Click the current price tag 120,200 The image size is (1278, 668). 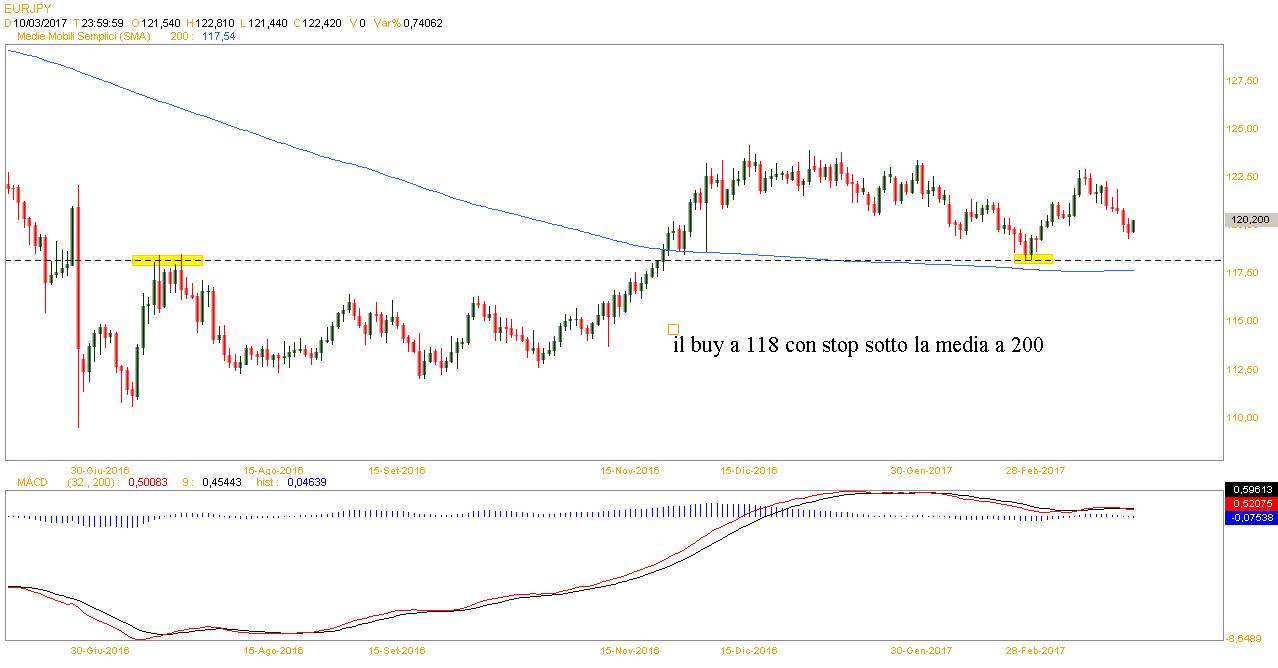coord(1250,220)
